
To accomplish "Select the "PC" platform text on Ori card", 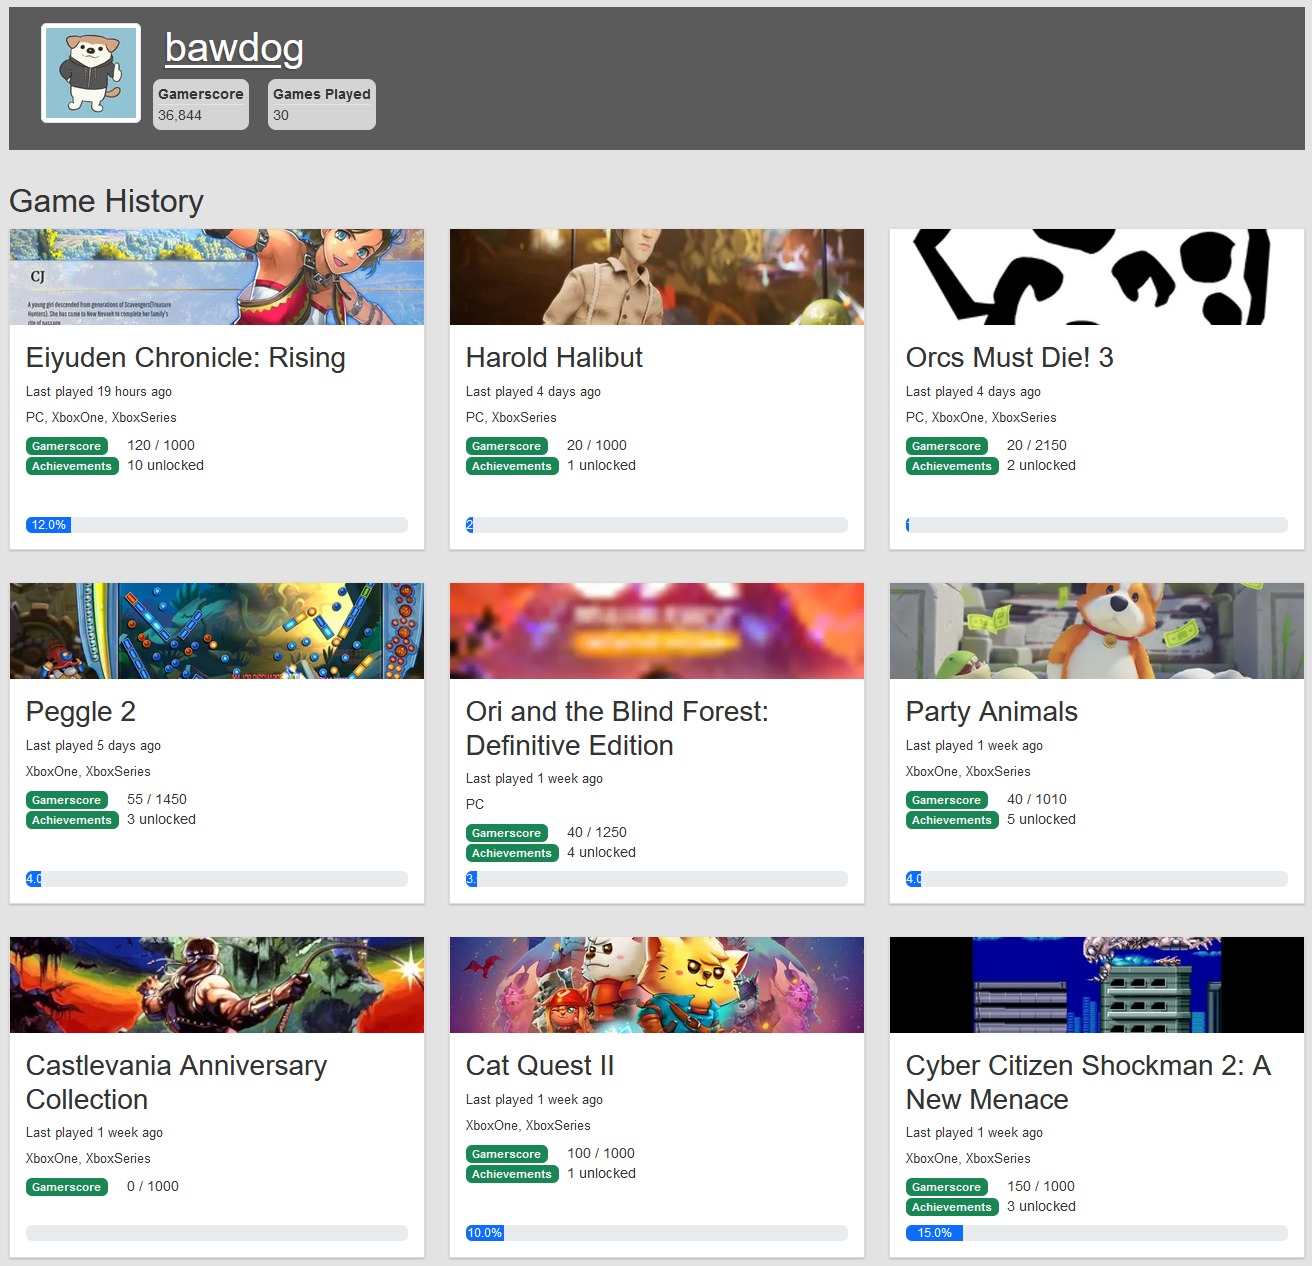I will point(475,805).
